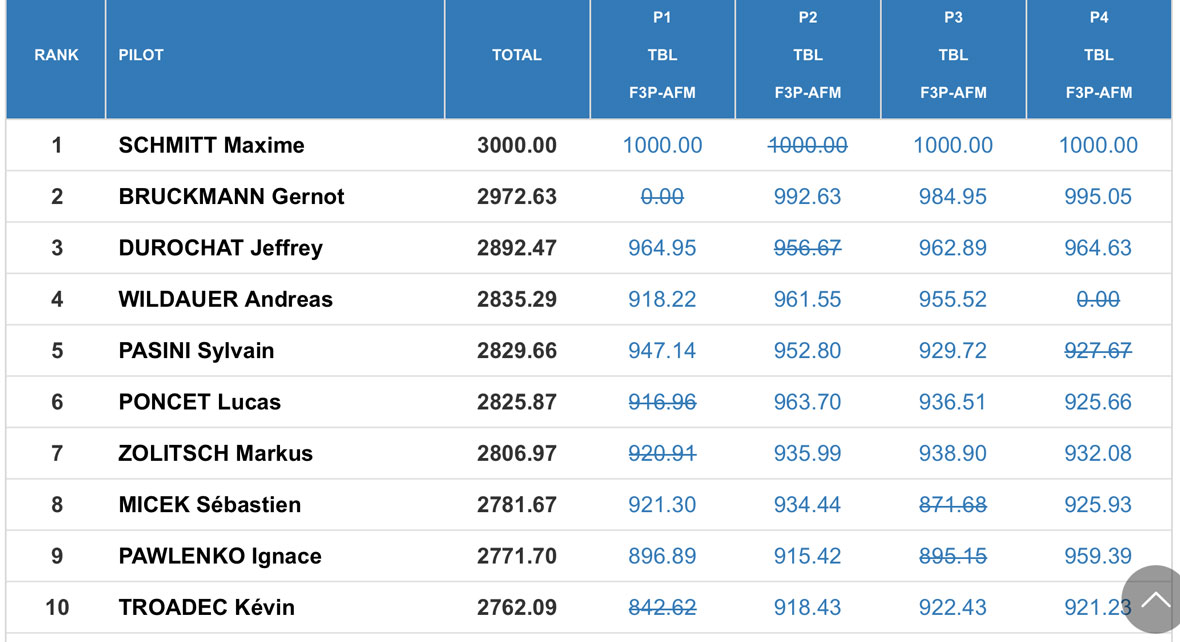Image resolution: width=1180 pixels, height=642 pixels.
Task: Open SCHMITT Maxime's struck-through P2 score
Action: click(x=807, y=145)
